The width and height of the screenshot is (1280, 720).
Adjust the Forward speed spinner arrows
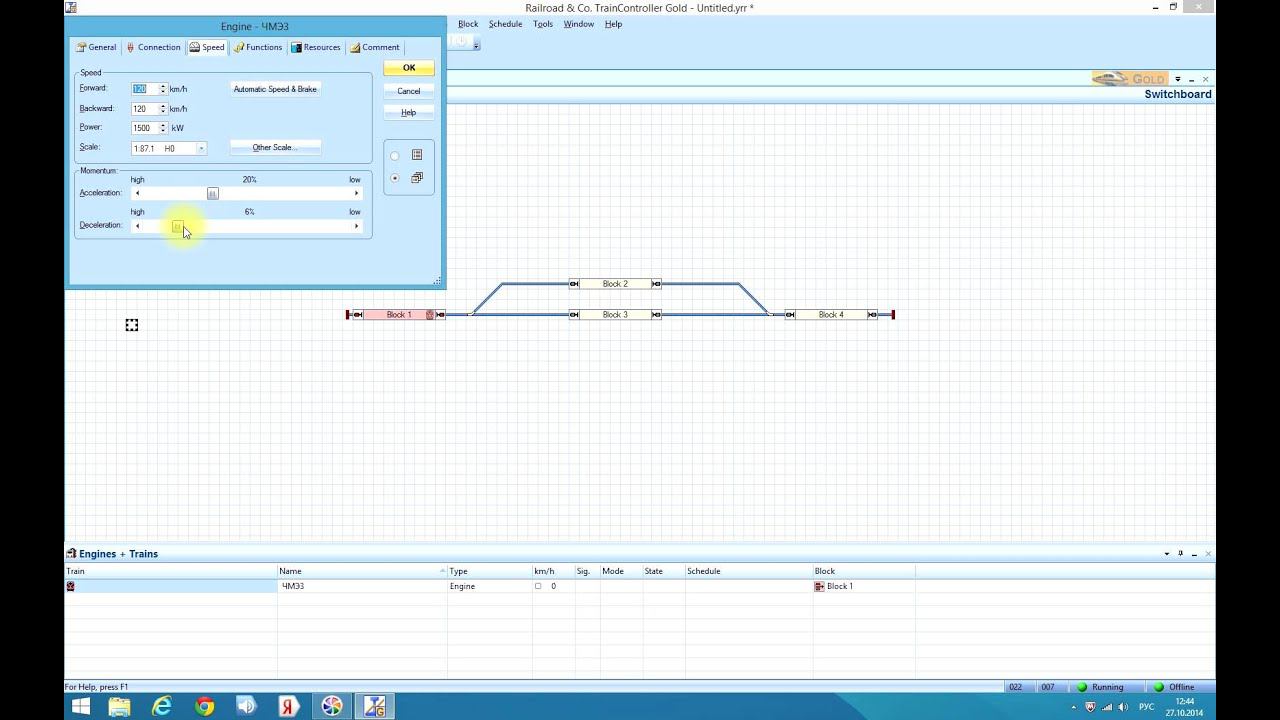(163, 89)
